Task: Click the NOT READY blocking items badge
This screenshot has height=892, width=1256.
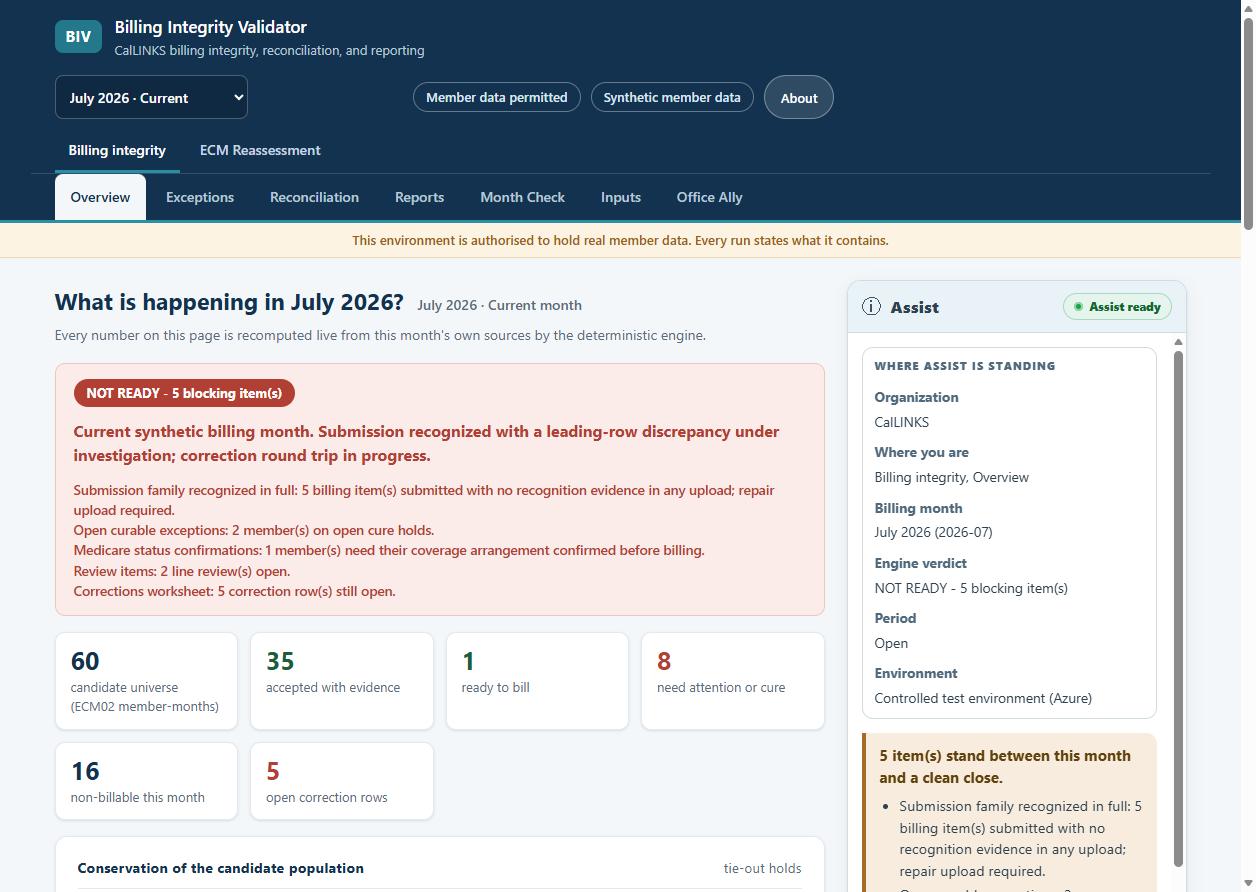Action: coord(184,393)
